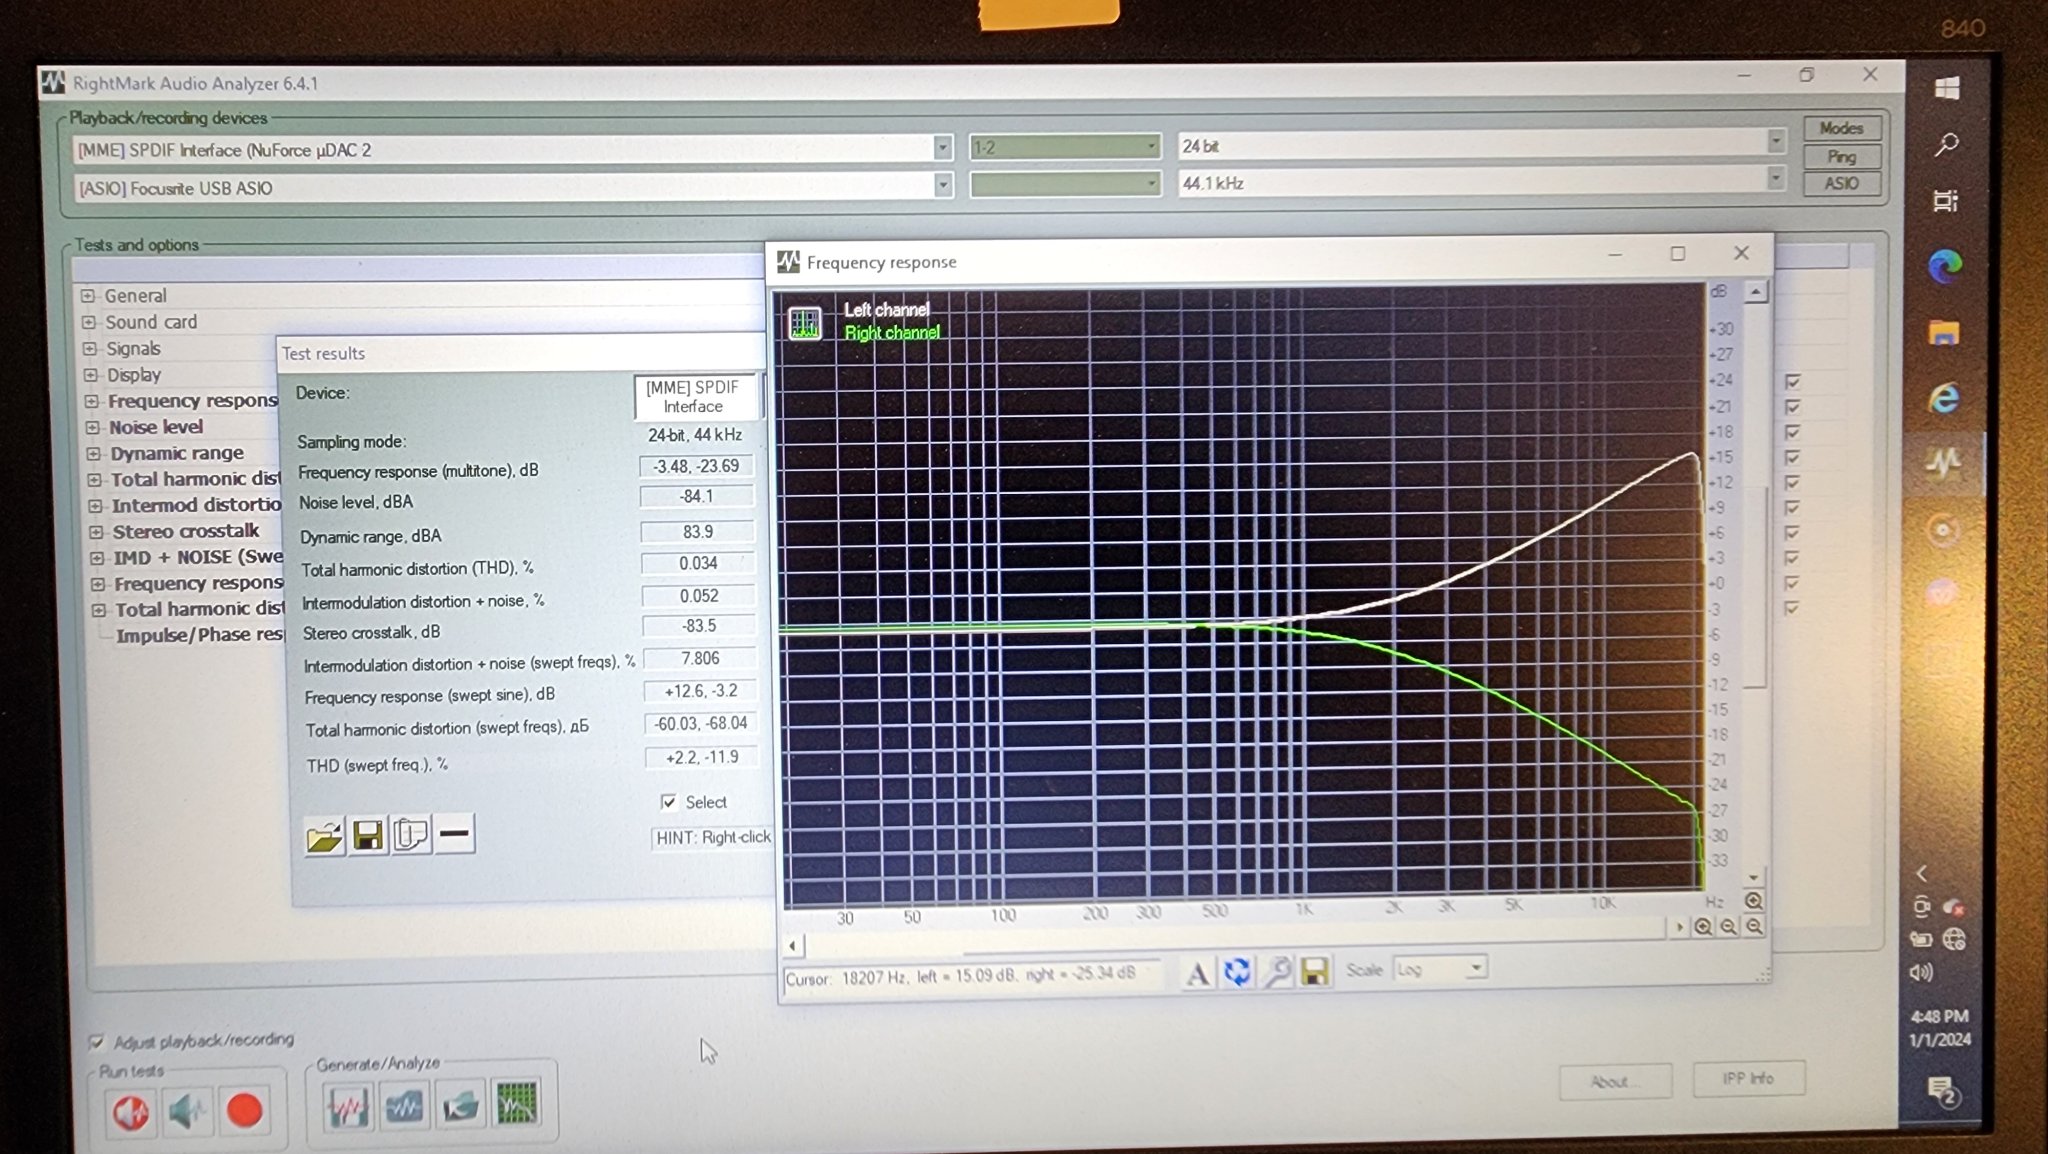Image resolution: width=2048 pixels, height=1154 pixels.
Task: Click the rightmost zoom reset magnifier
Action: [1754, 926]
